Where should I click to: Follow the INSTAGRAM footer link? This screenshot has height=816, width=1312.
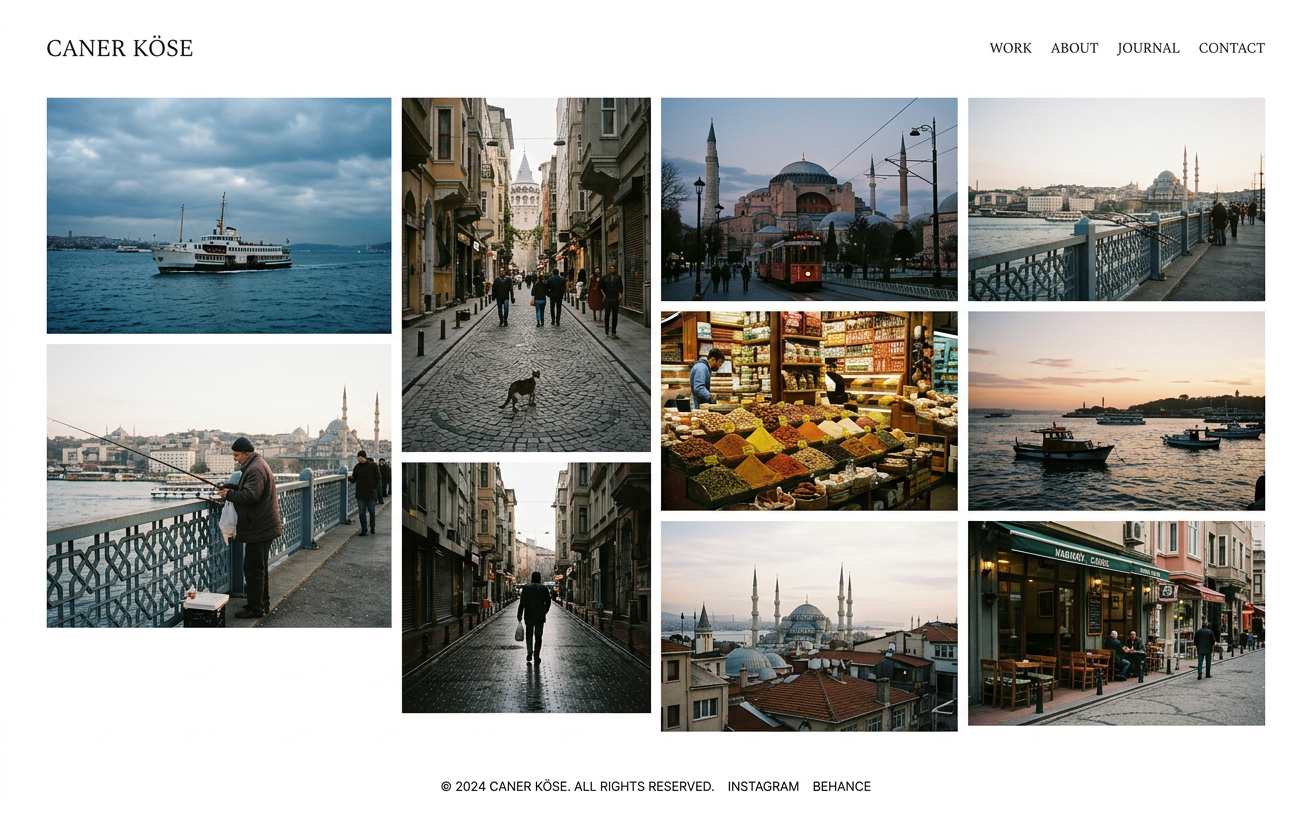pos(763,786)
